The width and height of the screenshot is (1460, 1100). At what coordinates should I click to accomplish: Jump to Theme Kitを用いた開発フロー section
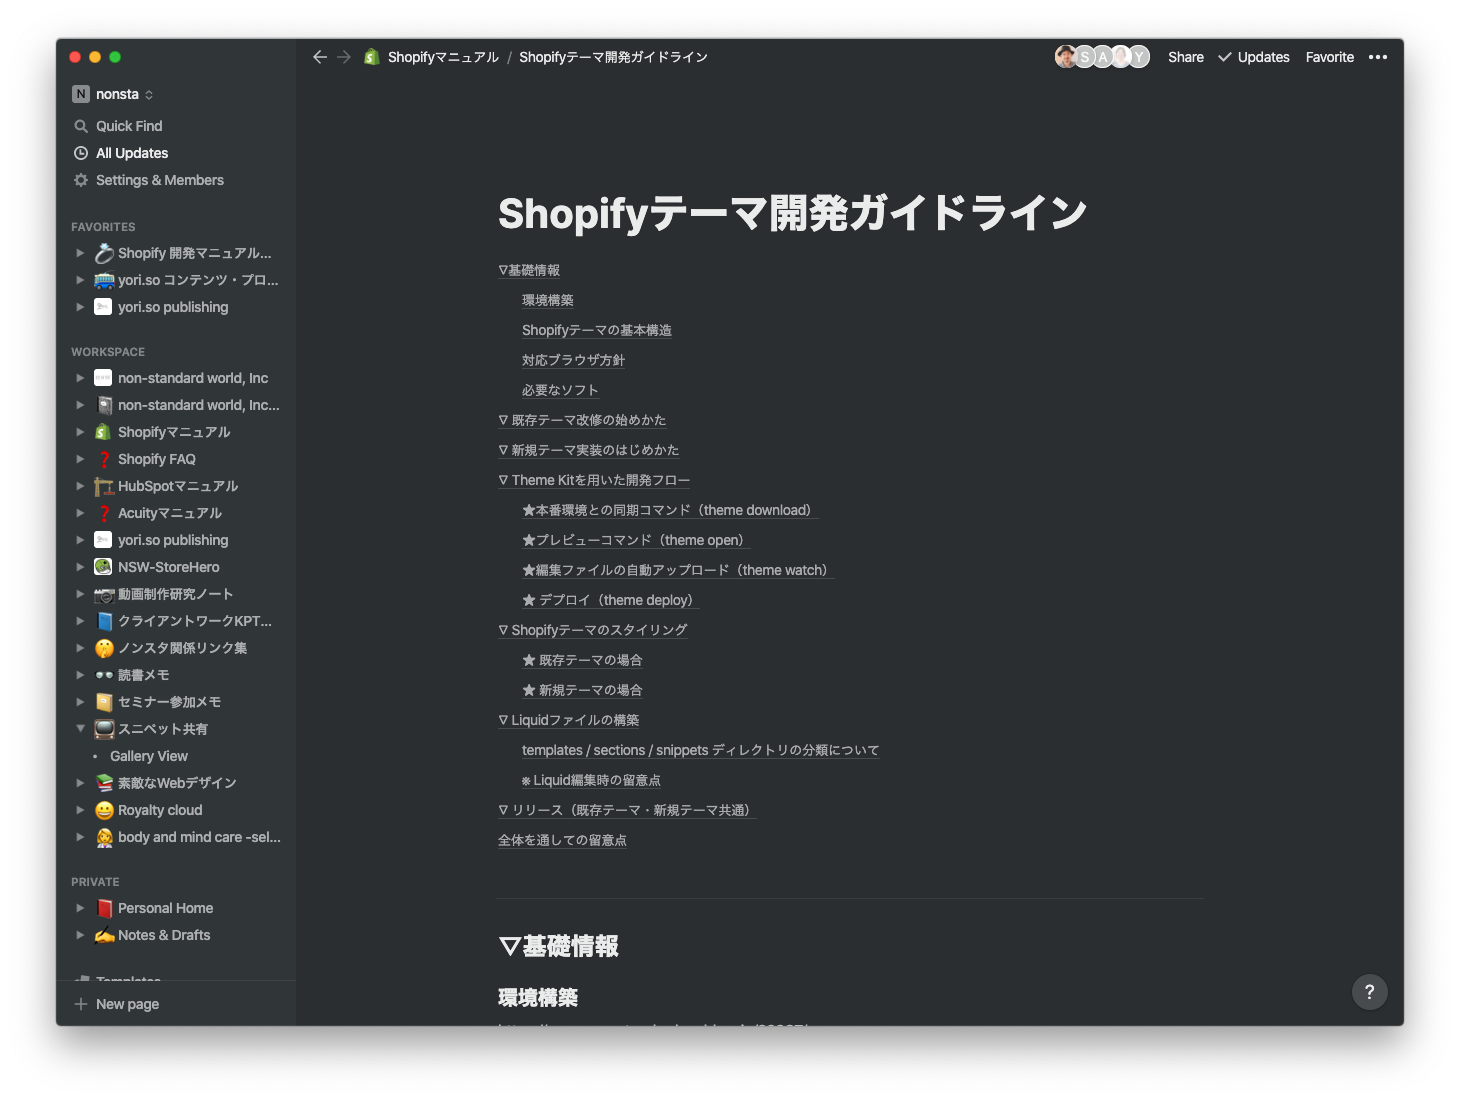click(x=594, y=480)
